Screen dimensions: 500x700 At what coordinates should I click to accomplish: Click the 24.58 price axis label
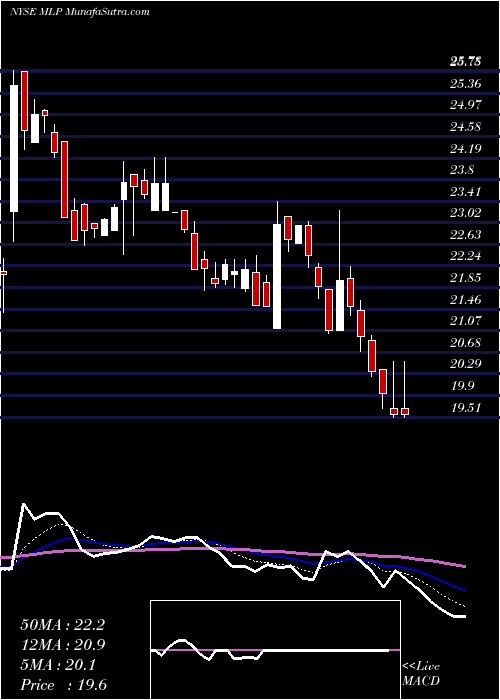[x=466, y=127]
